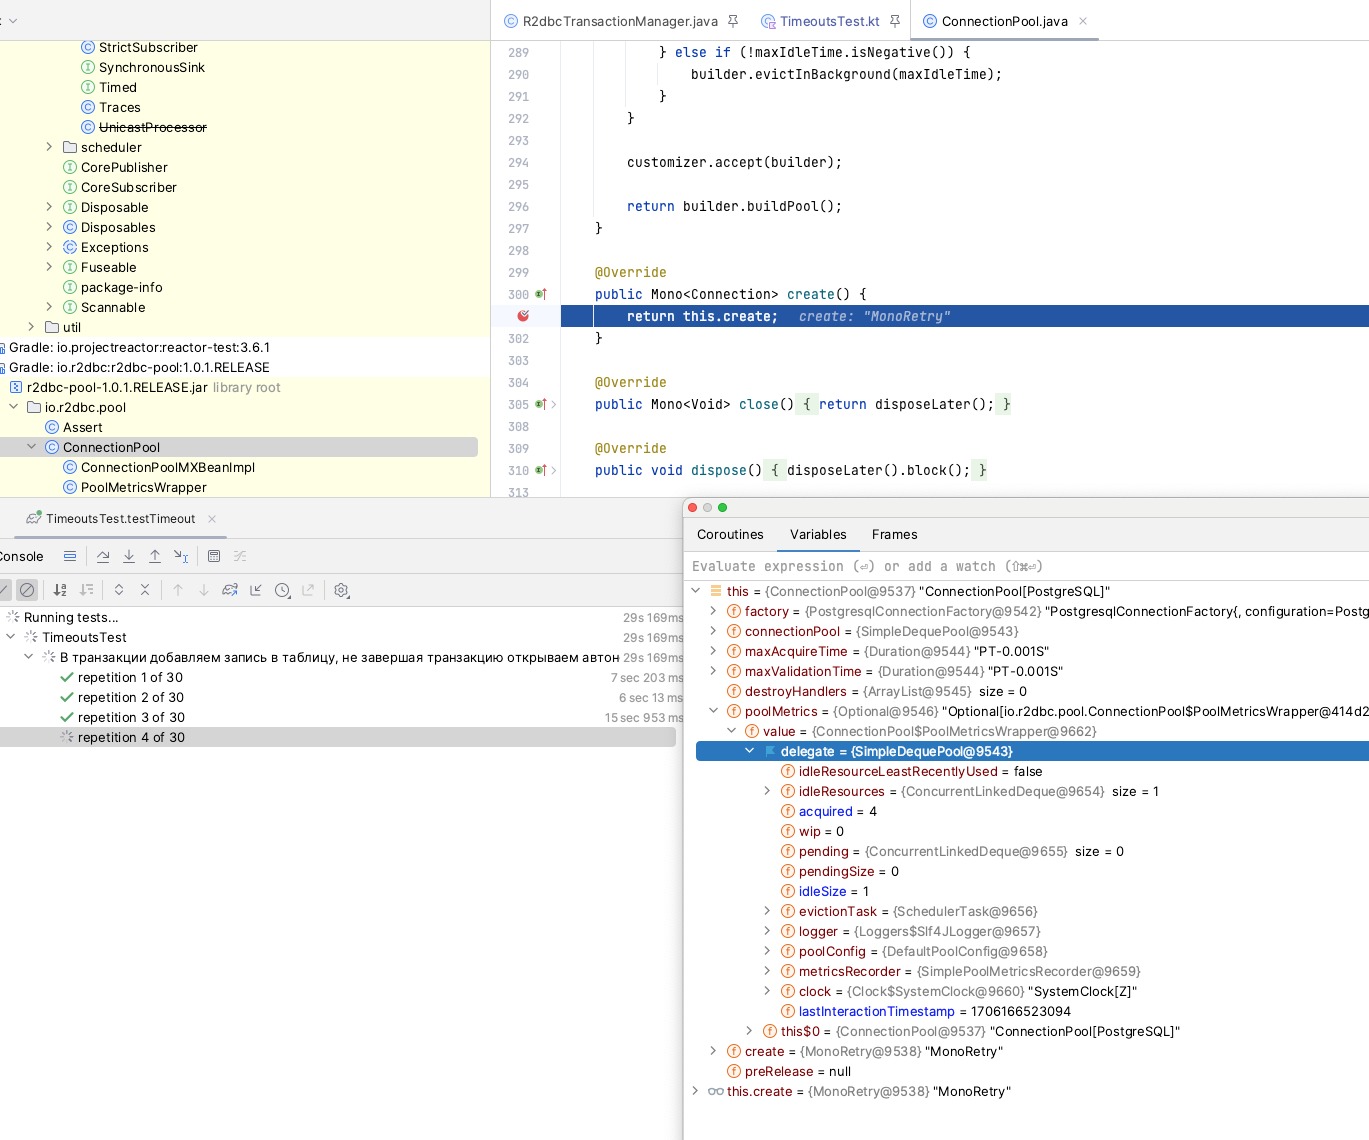Click the Step Into debugger icon
This screenshot has height=1140, width=1369.
pos(129,556)
